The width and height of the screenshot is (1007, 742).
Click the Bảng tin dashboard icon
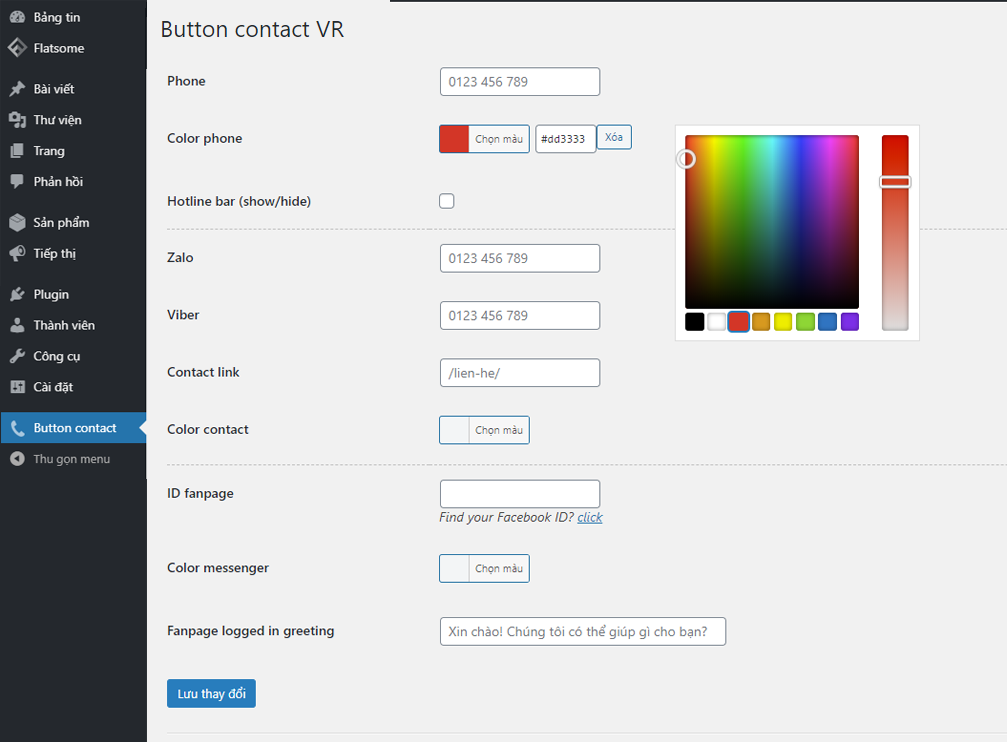click(x=17, y=17)
